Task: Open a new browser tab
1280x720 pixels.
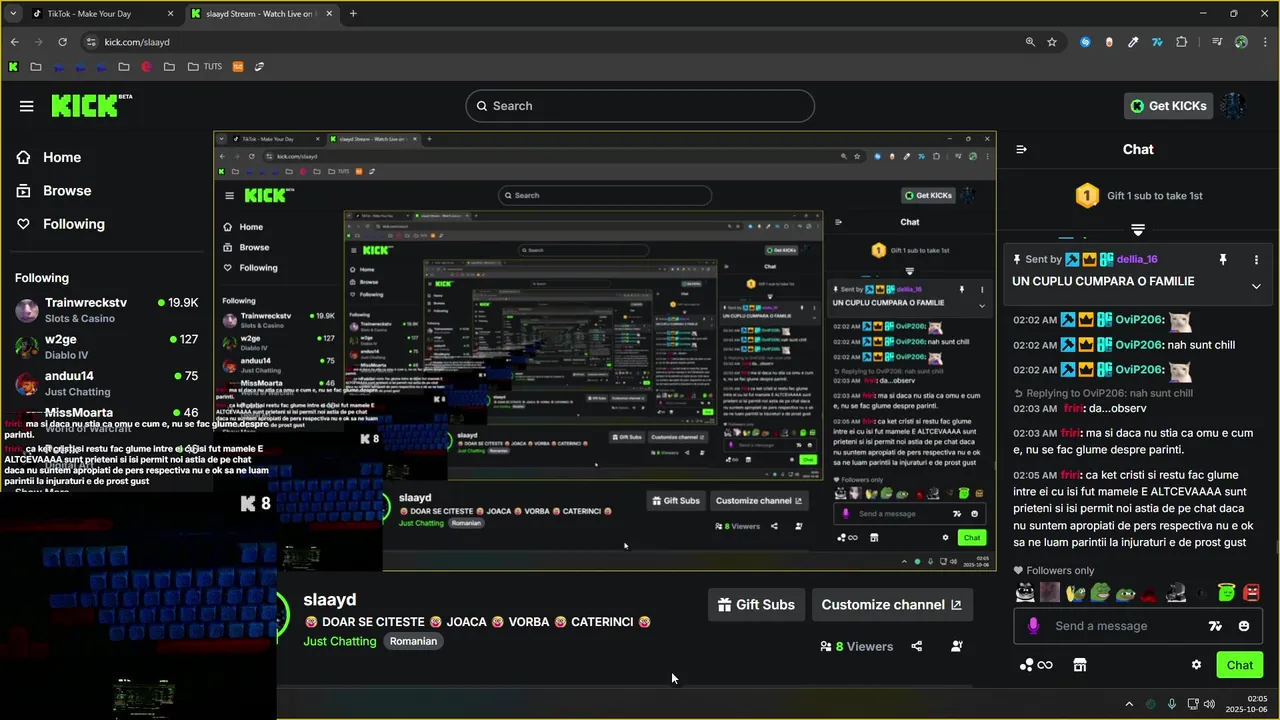Action: point(353,14)
